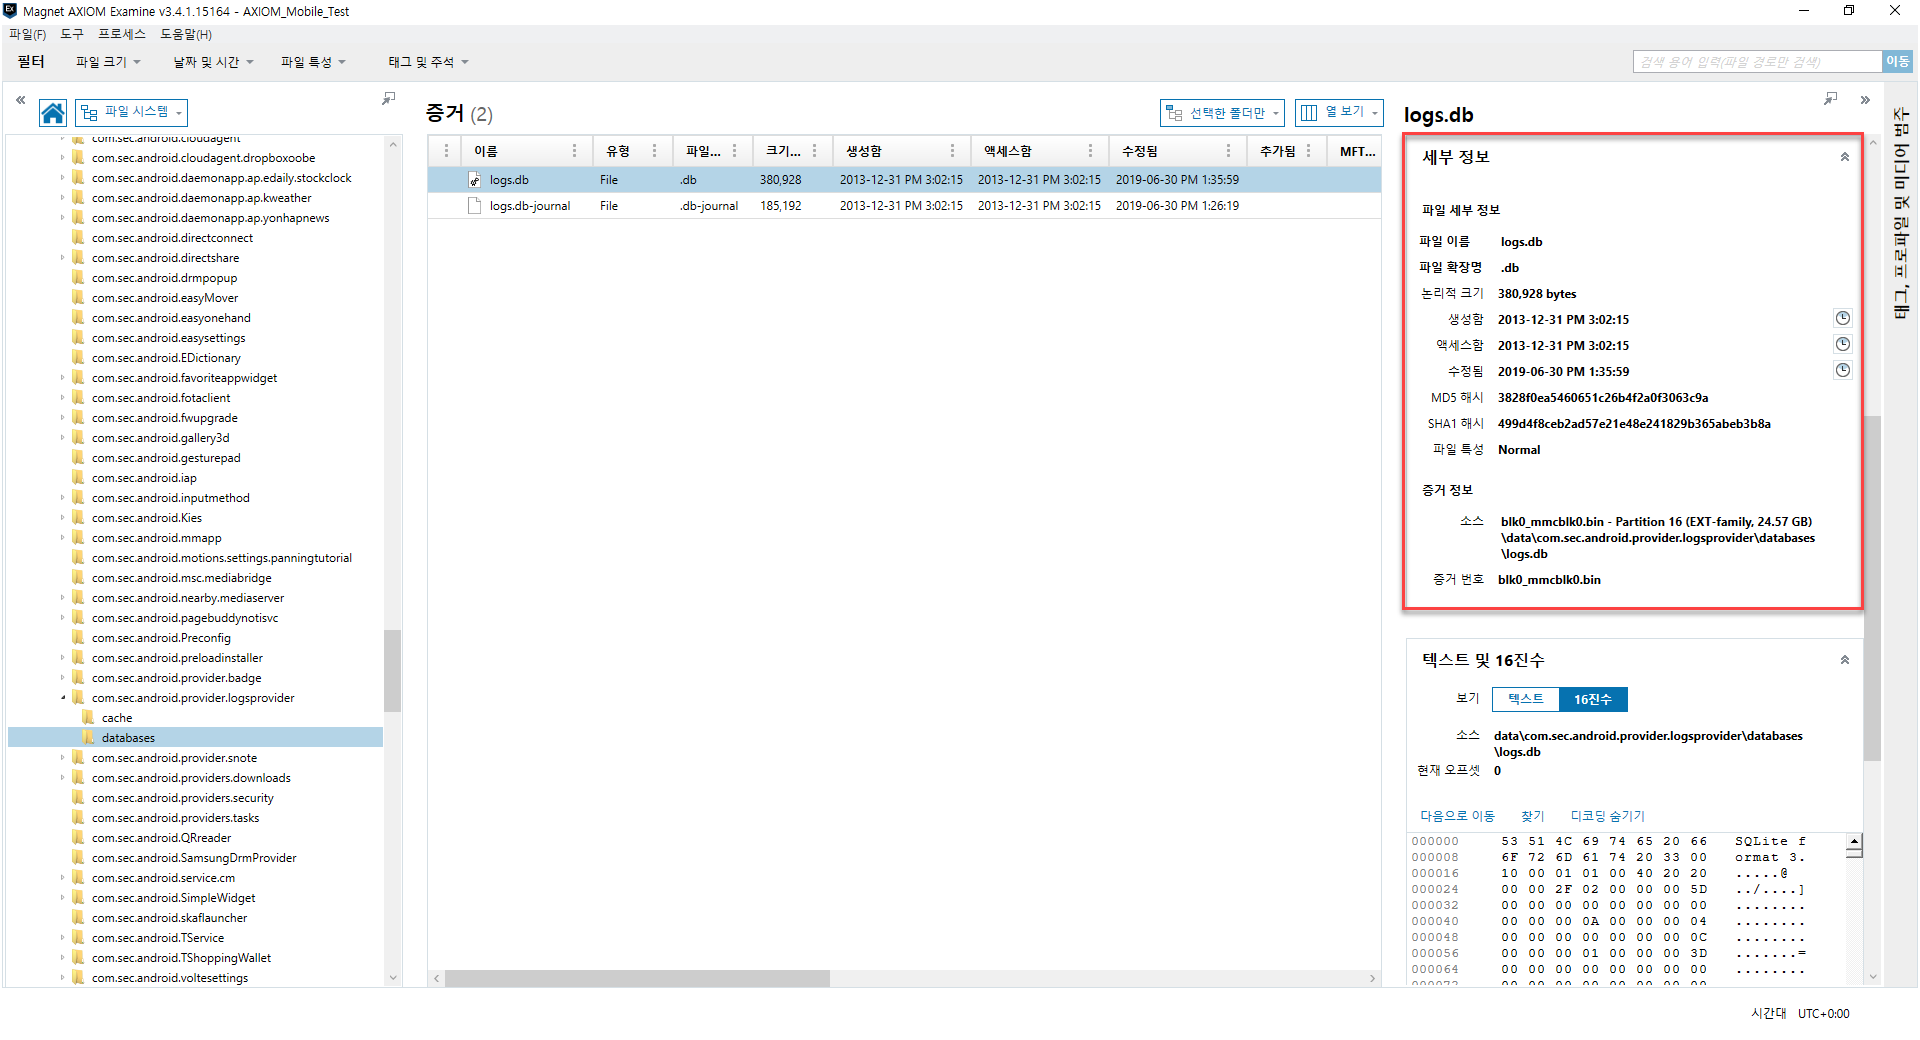
Task: Open the 날짜 및 시간 filter dropdown
Action: 213,62
